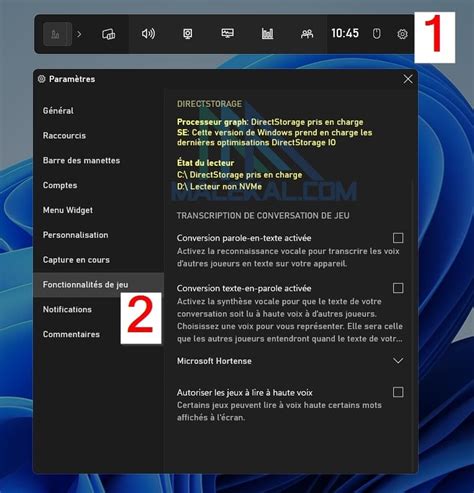Open the Xbox Social people icon
This screenshot has height=493, width=474.
tap(307, 34)
